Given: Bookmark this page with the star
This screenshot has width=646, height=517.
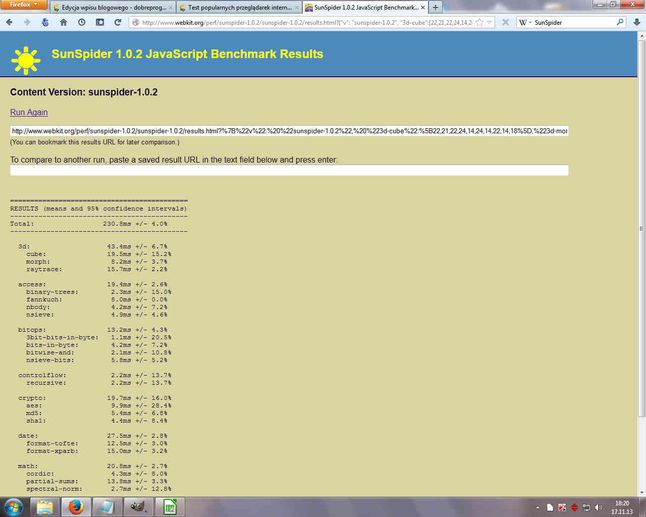Looking at the screenshot, I should pos(479,23).
